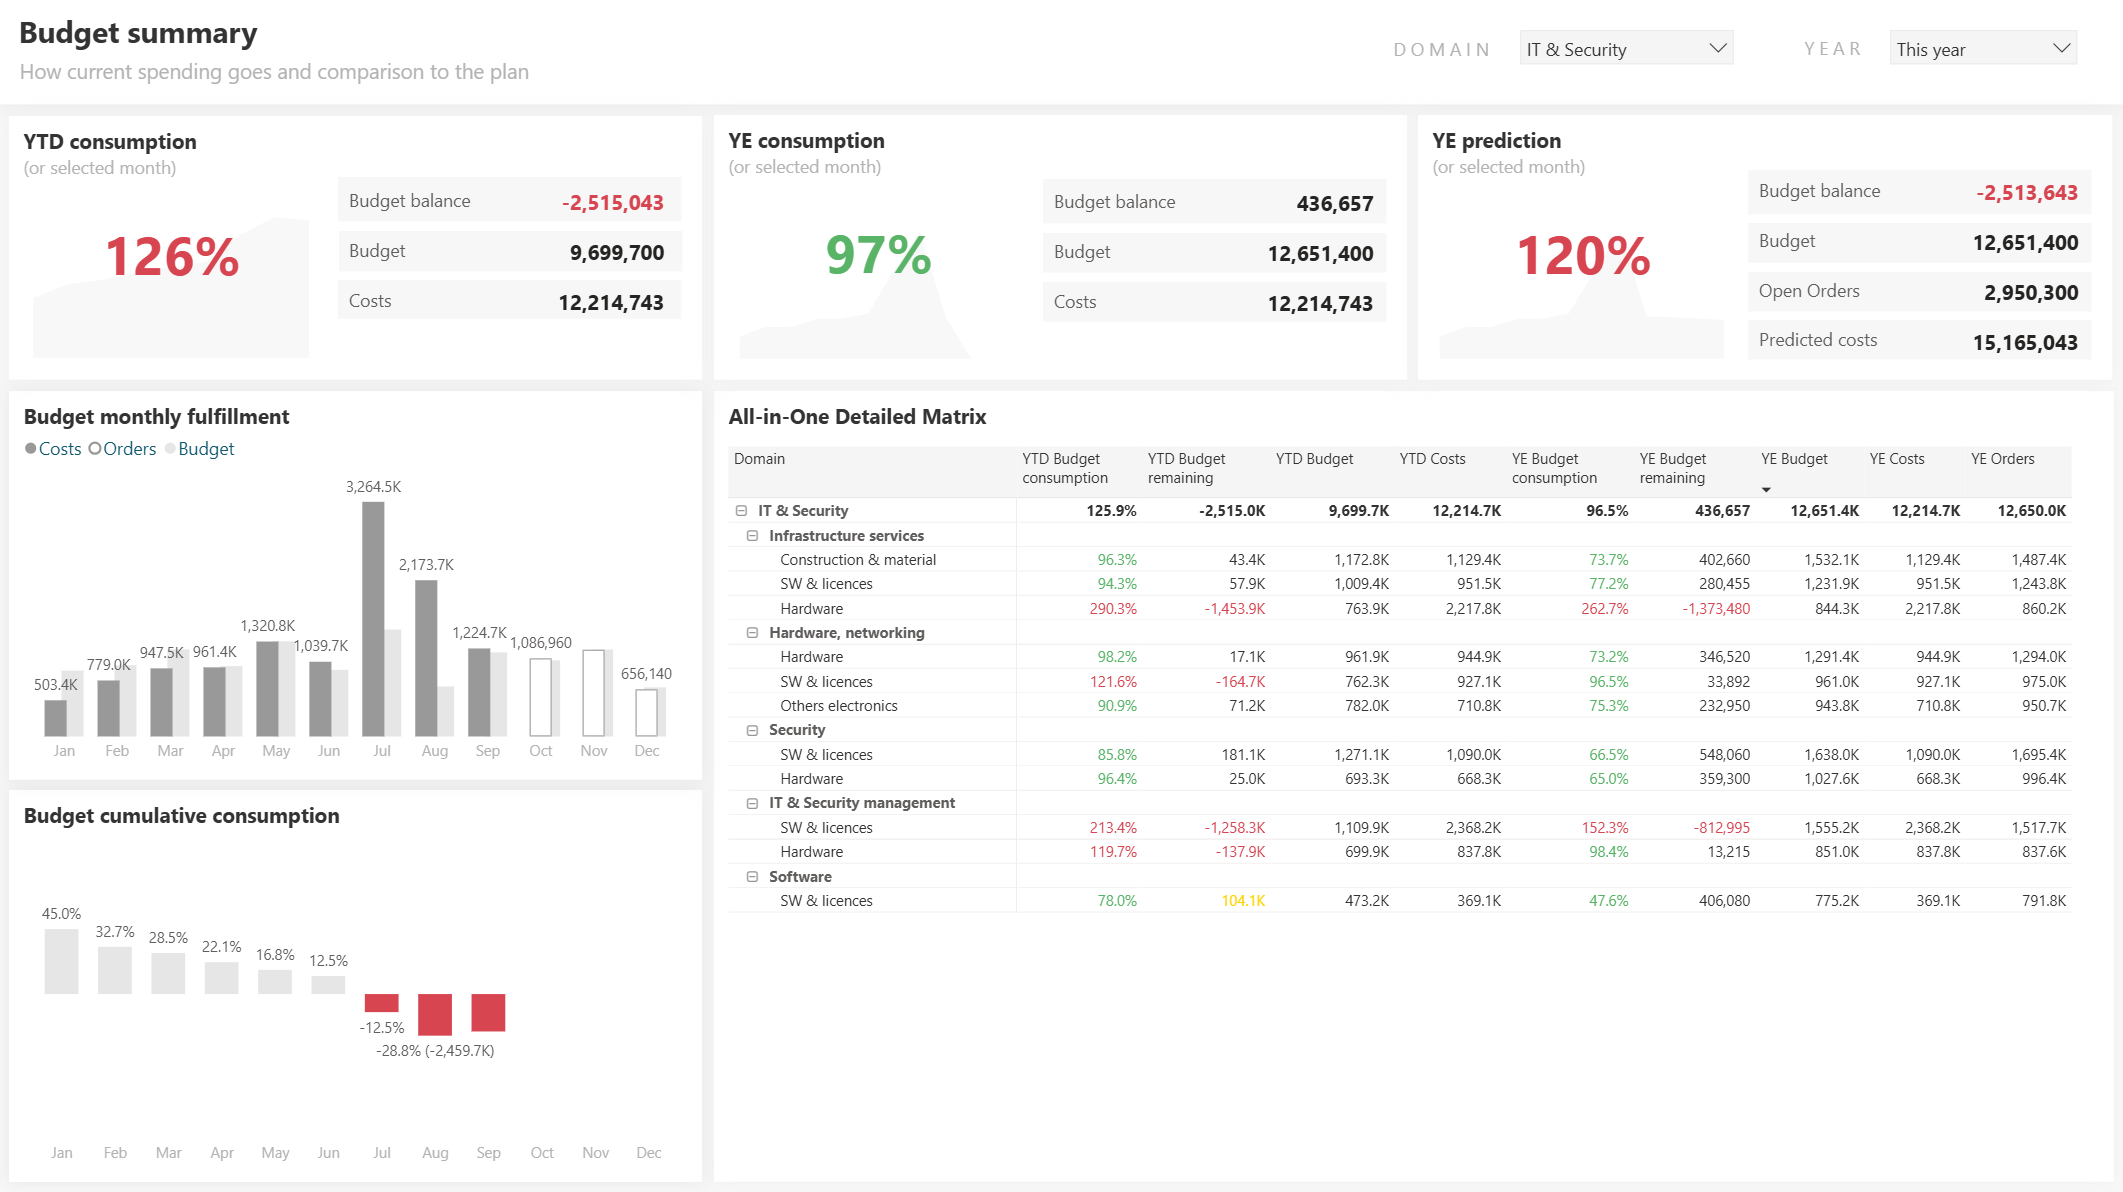Sort the matrix by YE Orders column header
This screenshot has height=1192, width=2123.
(x=2003, y=458)
